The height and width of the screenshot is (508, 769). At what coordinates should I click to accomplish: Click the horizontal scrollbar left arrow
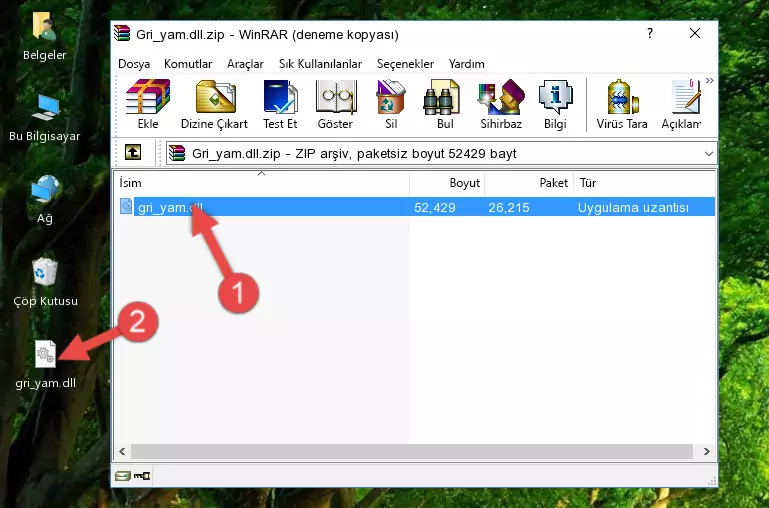point(122,451)
